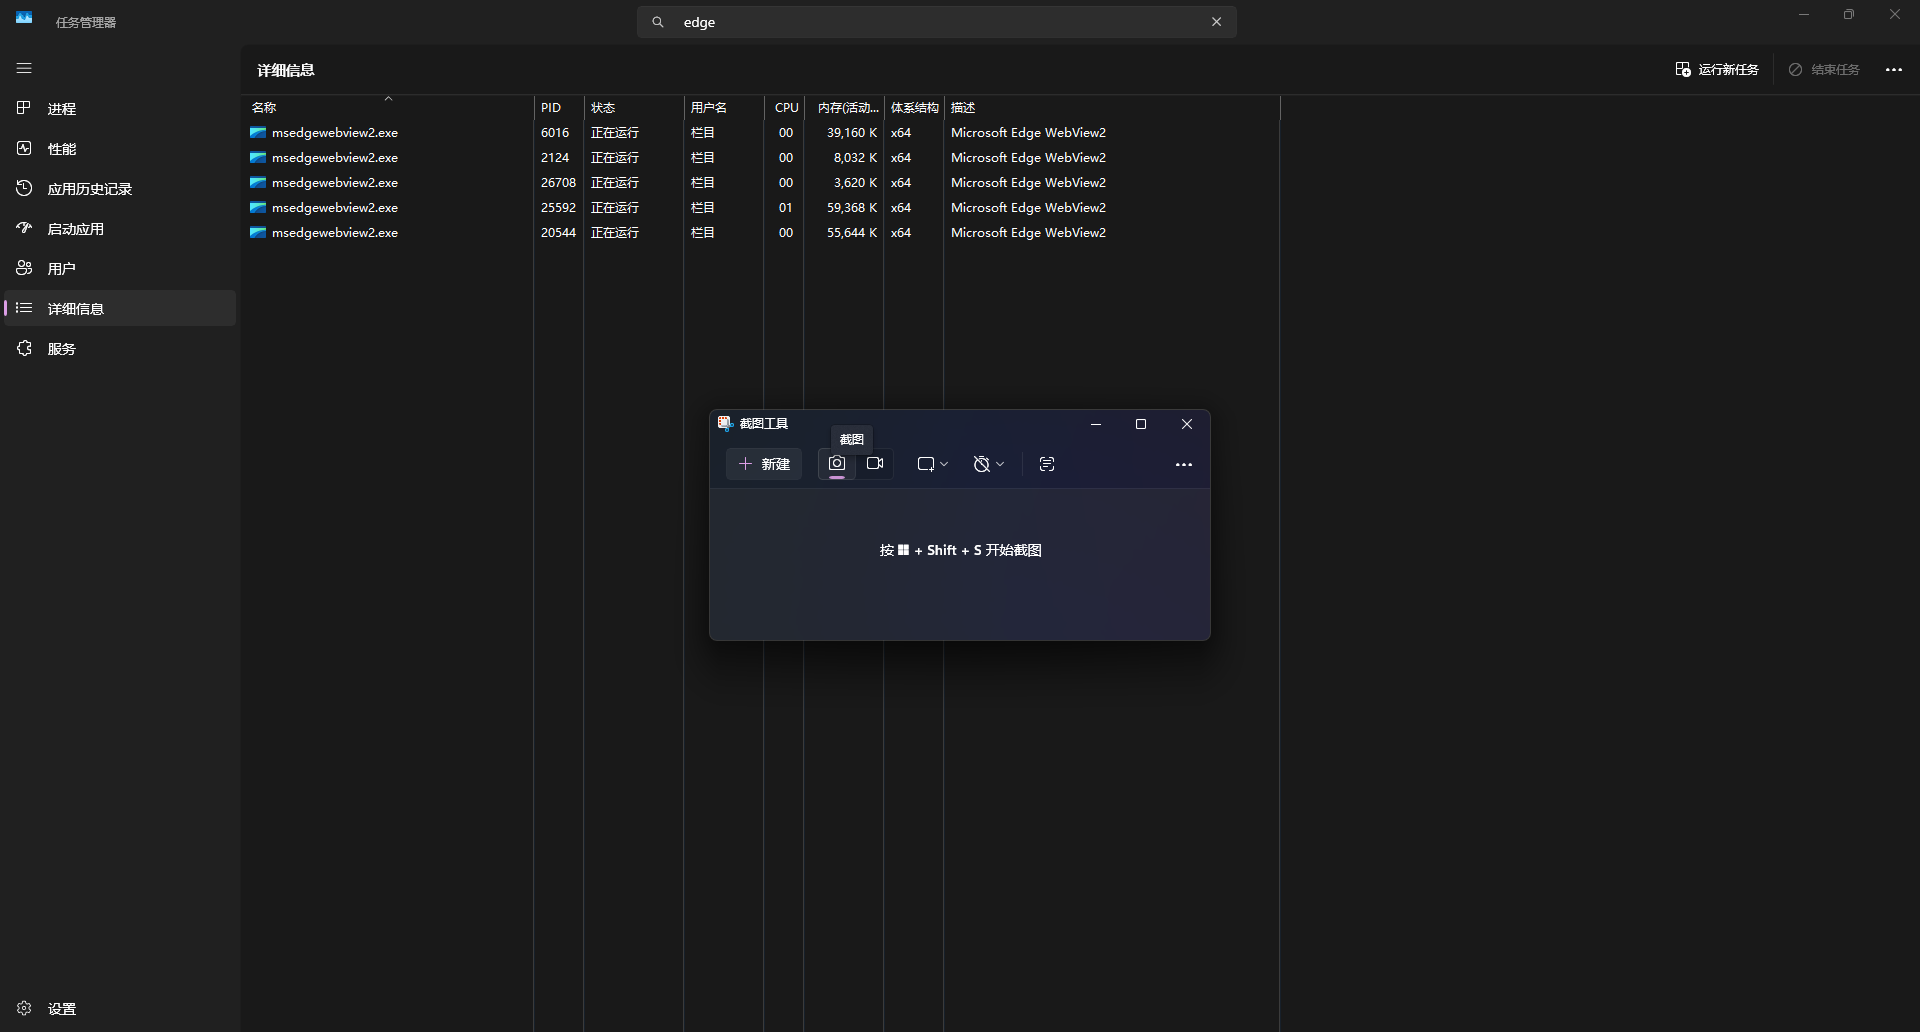Click the Snipping Tool app icon in titlebar
Screen dimensions: 1920x1032
tap(726, 423)
